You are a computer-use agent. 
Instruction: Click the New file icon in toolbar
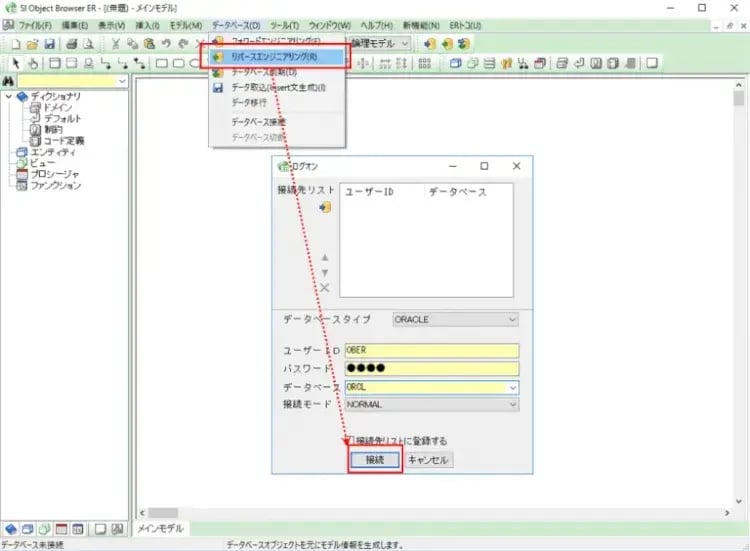16,44
